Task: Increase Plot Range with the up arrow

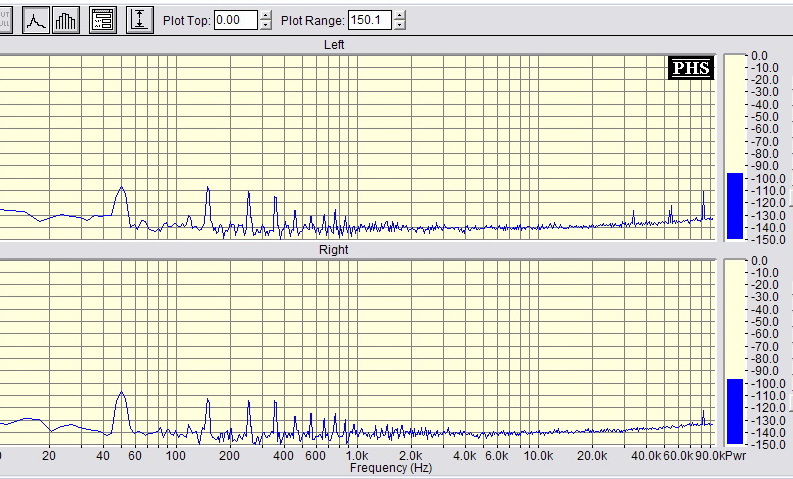Action: pyautogui.click(x=400, y=16)
